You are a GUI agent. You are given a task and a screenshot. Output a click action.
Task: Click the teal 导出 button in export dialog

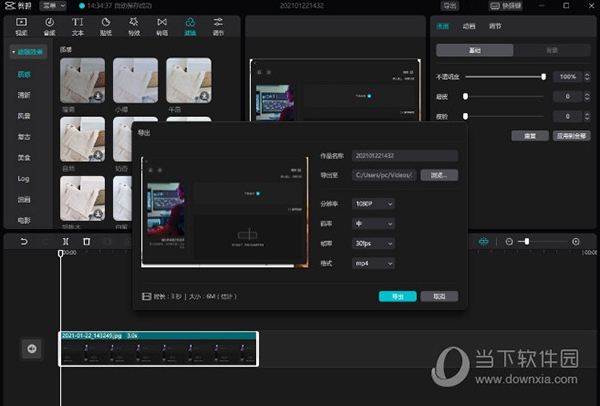[x=397, y=296]
